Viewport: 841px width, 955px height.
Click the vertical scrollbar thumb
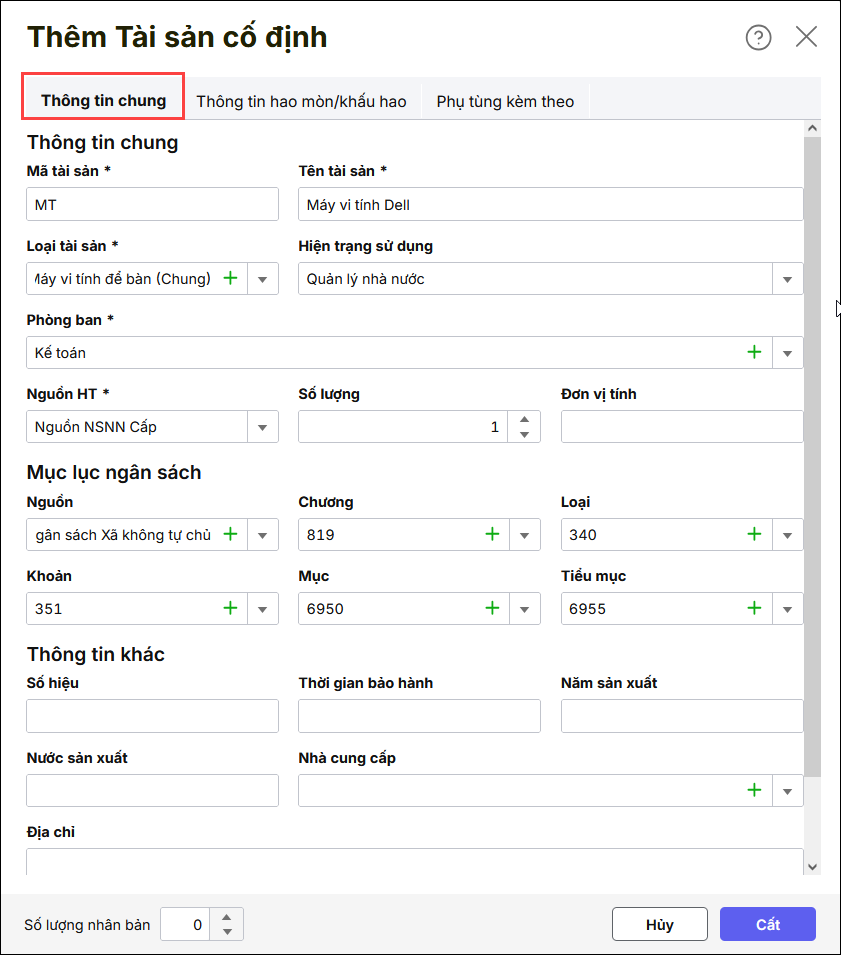812,450
